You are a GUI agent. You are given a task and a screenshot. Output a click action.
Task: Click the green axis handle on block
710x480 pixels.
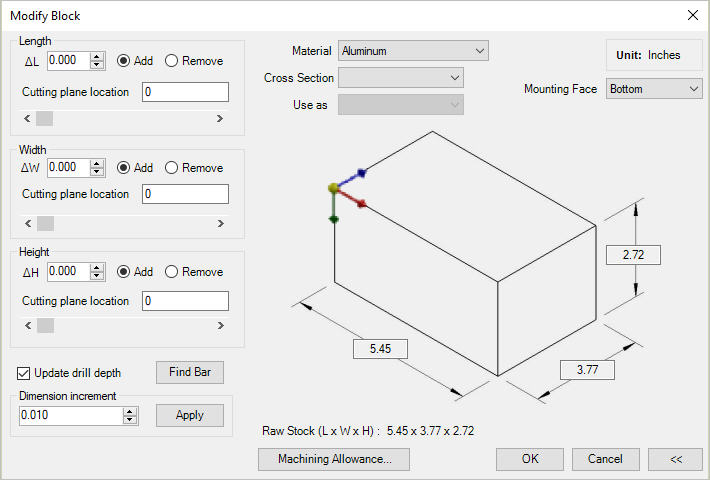coord(334,218)
